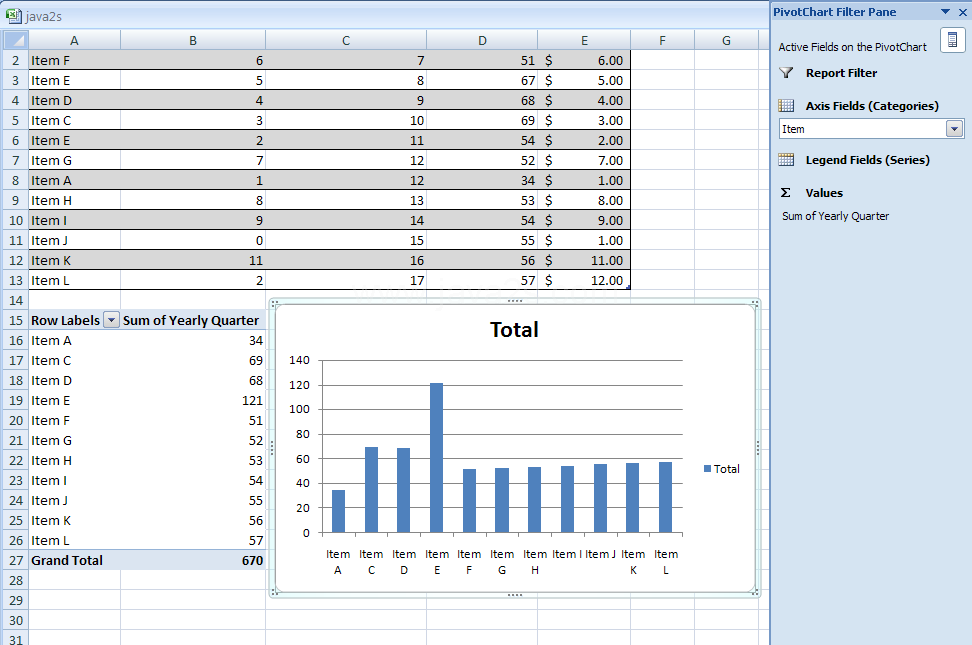Select the 670 grand total value
Screen dimensions: 972x645
pos(193,560)
